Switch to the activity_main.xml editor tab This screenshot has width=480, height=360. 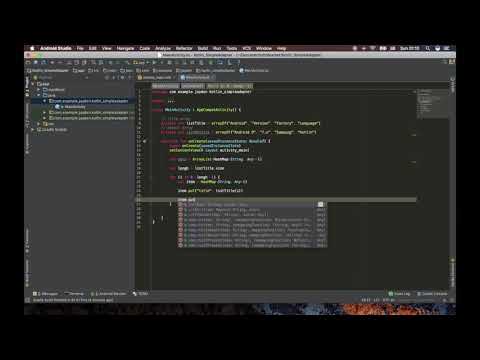click(x=157, y=77)
